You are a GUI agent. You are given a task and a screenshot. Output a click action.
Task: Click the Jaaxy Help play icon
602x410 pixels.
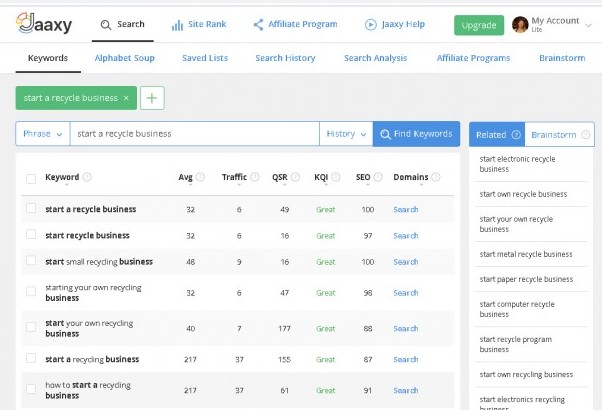point(370,25)
